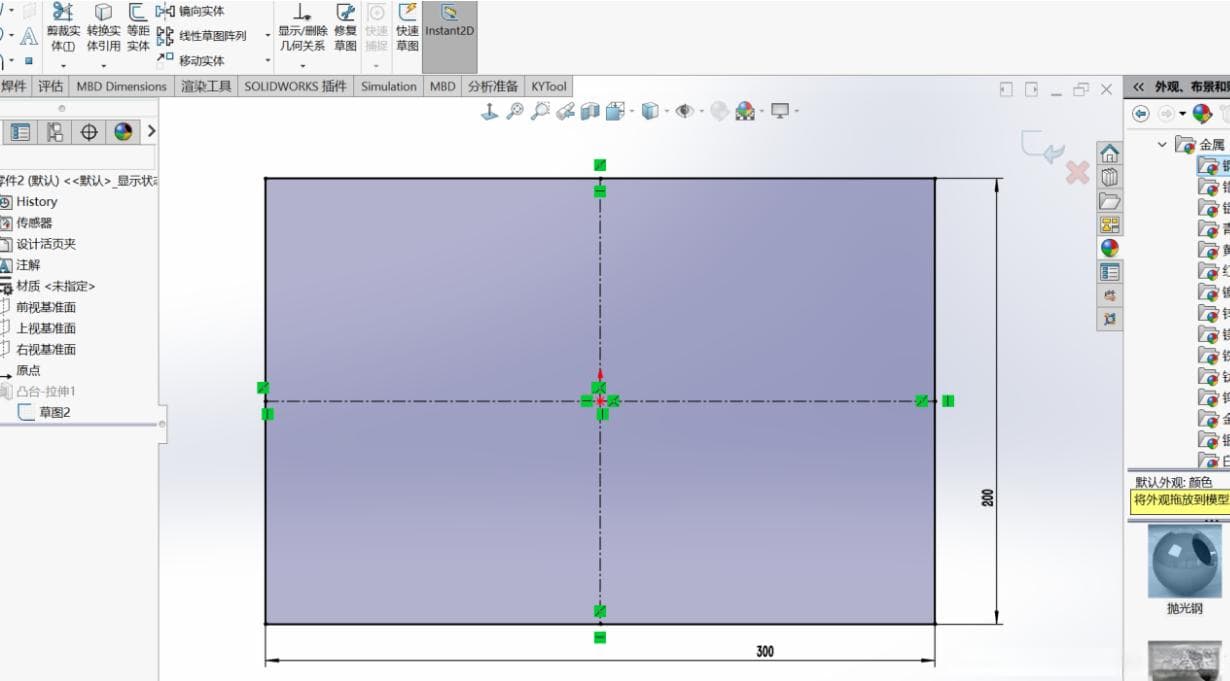This screenshot has height=681, width=1230.
Task: Select 凸台-拉伸1 feature in the tree
Action: 39,391
